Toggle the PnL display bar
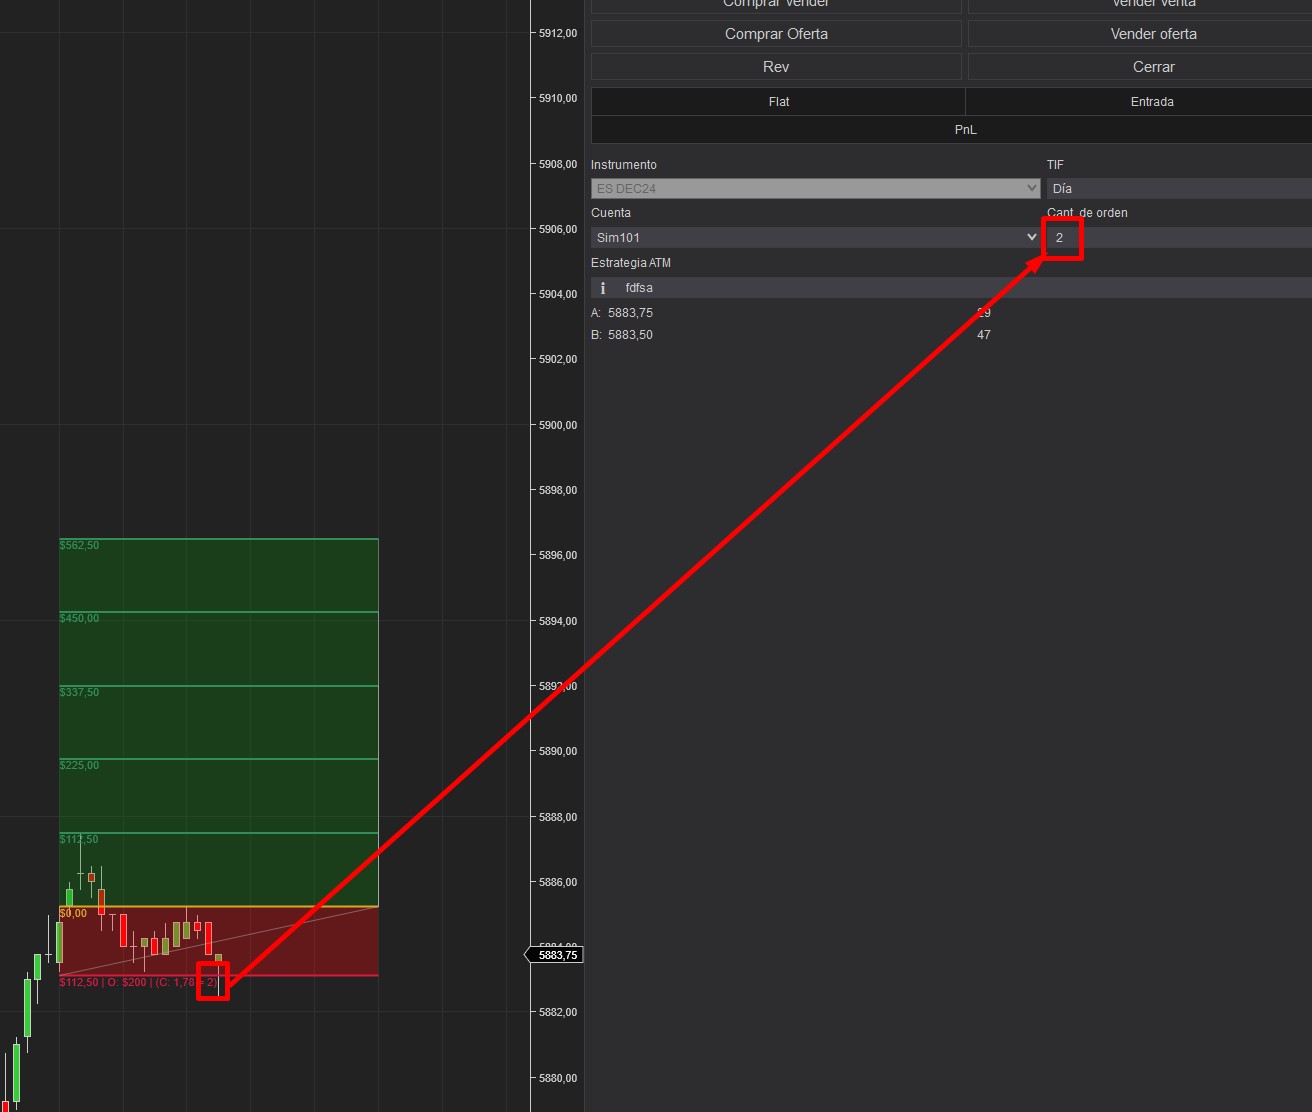 tap(964, 130)
